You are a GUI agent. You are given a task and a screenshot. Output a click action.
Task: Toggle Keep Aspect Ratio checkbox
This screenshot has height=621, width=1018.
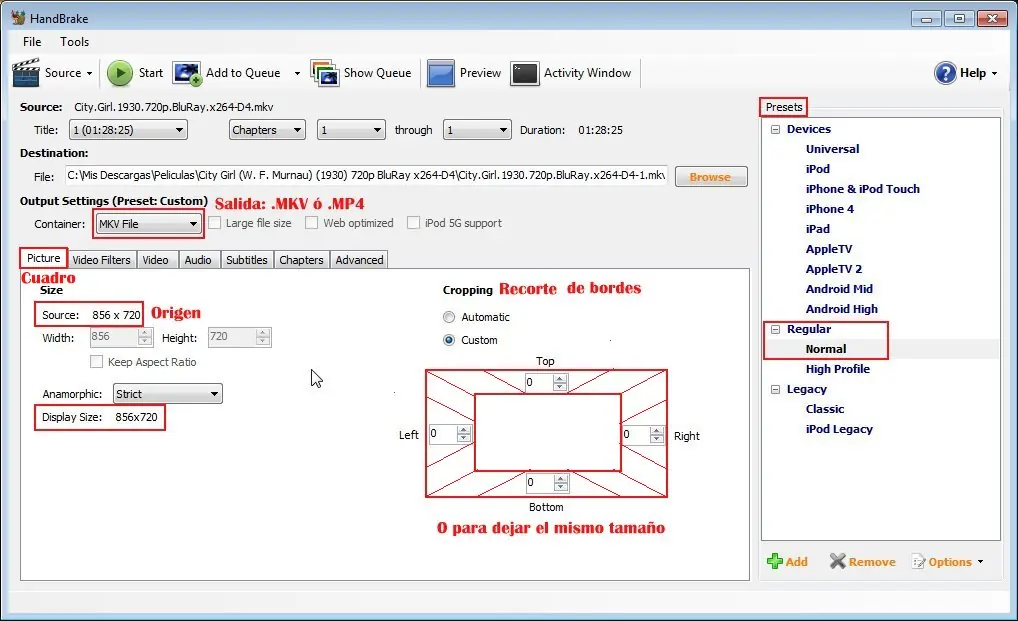coord(96,362)
